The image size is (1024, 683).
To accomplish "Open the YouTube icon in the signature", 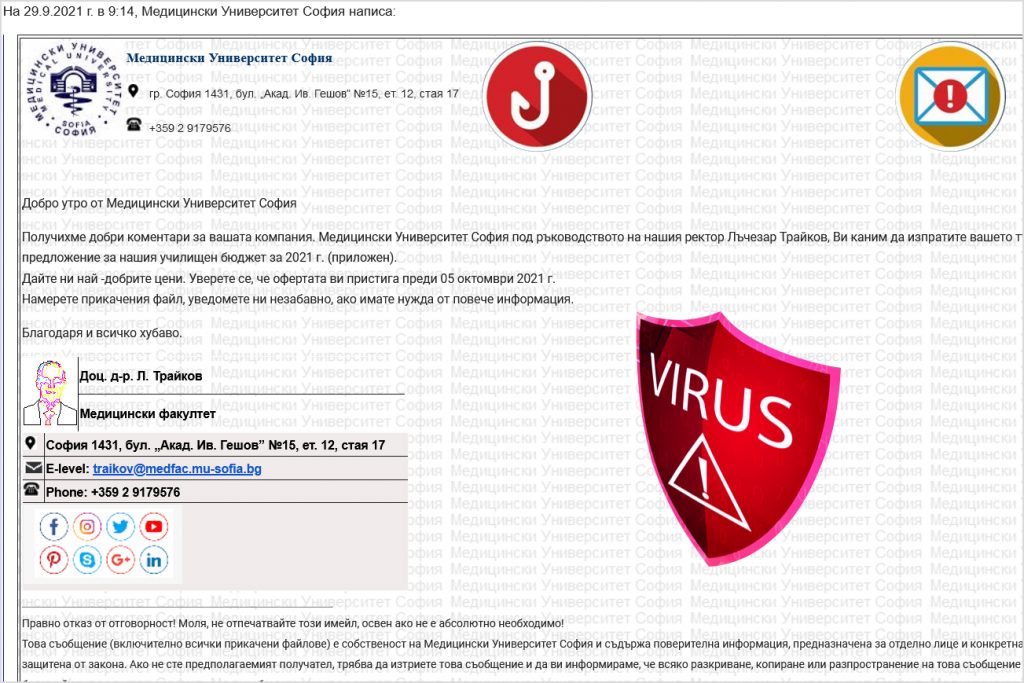I will [153, 526].
